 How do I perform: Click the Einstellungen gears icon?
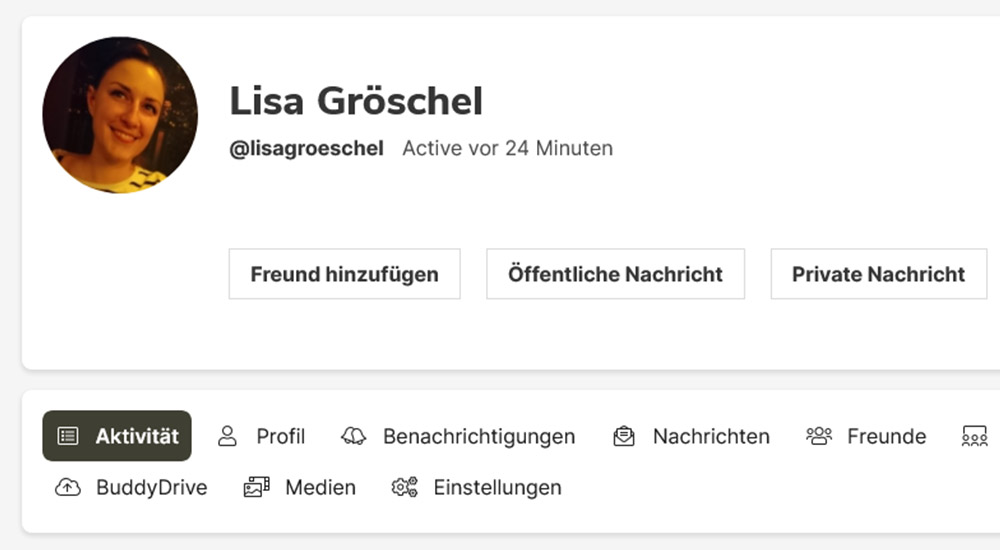point(405,488)
